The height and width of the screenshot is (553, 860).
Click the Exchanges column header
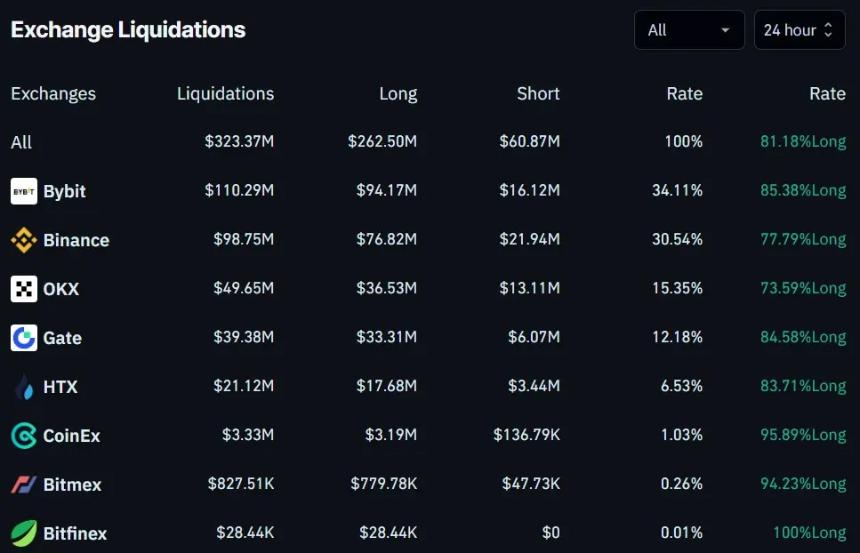pyautogui.click(x=53, y=94)
